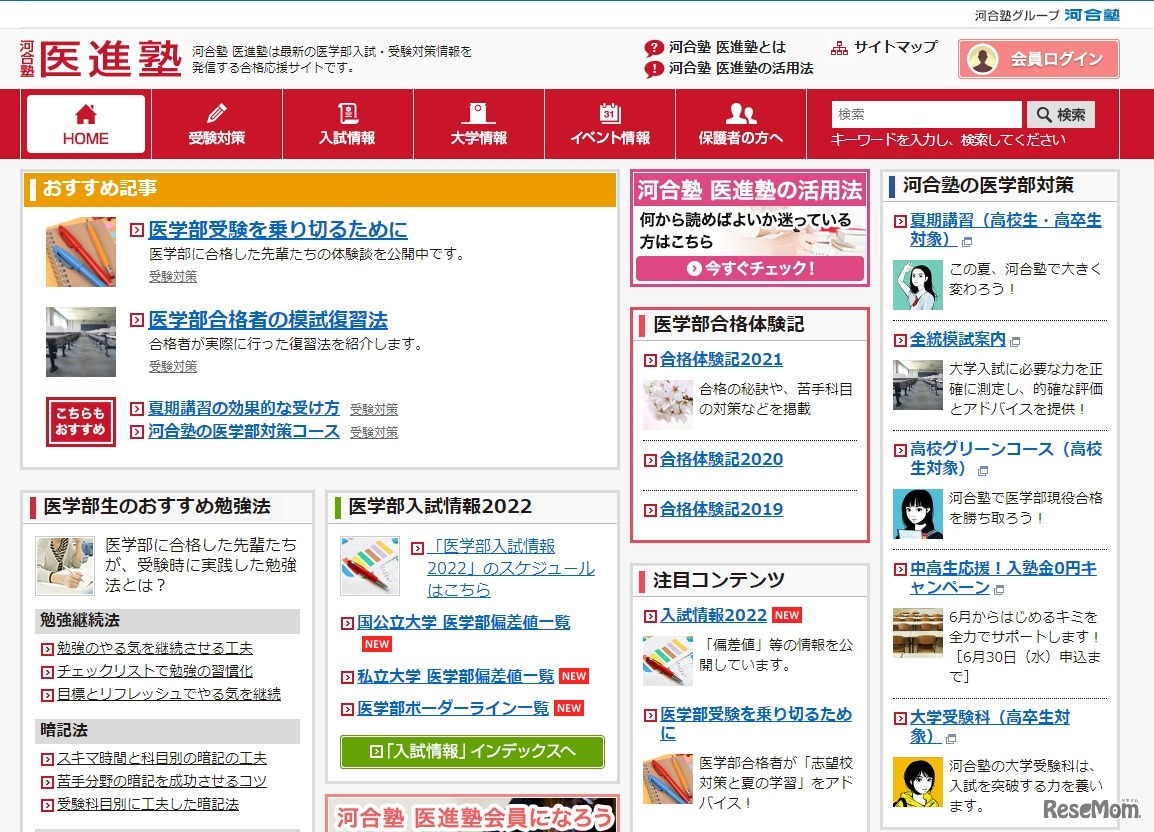
Task: Click the book icon above 入試情報
Action: point(347,113)
